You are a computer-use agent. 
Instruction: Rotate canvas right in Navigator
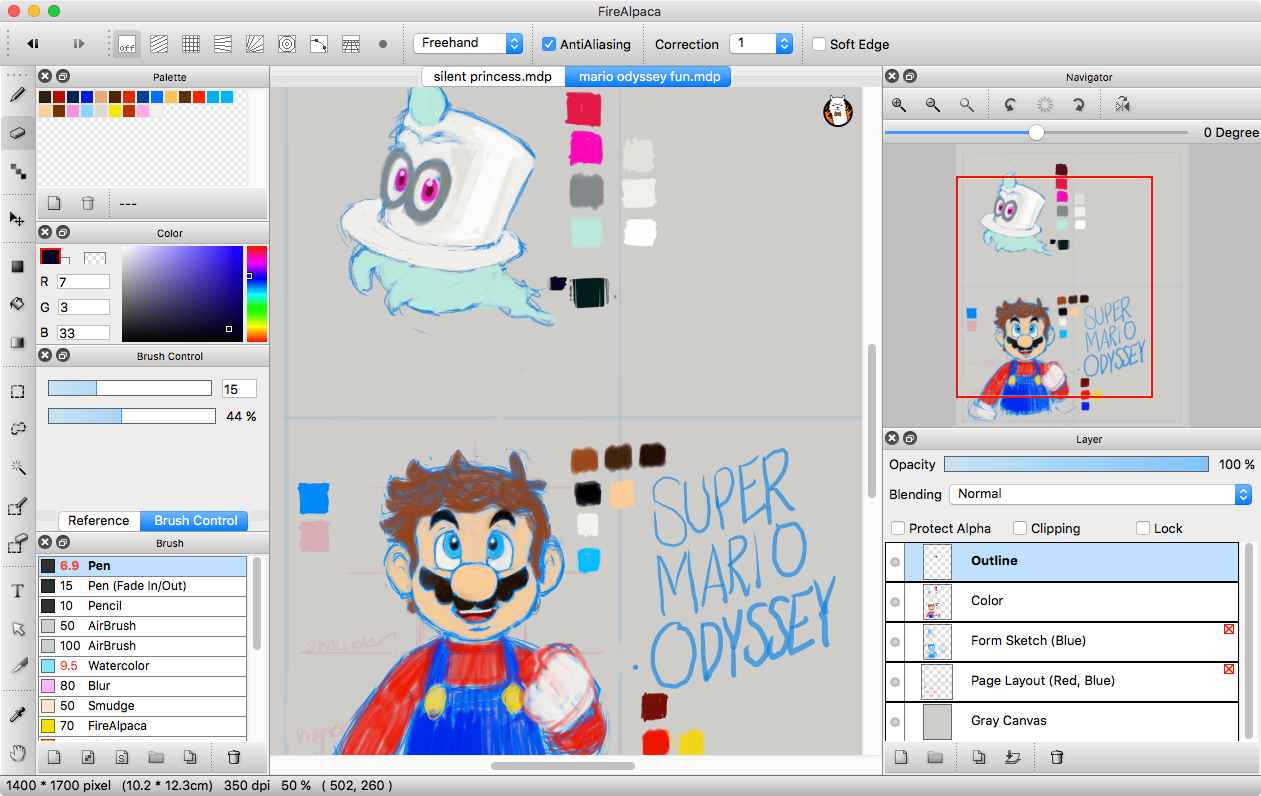(x=1079, y=104)
